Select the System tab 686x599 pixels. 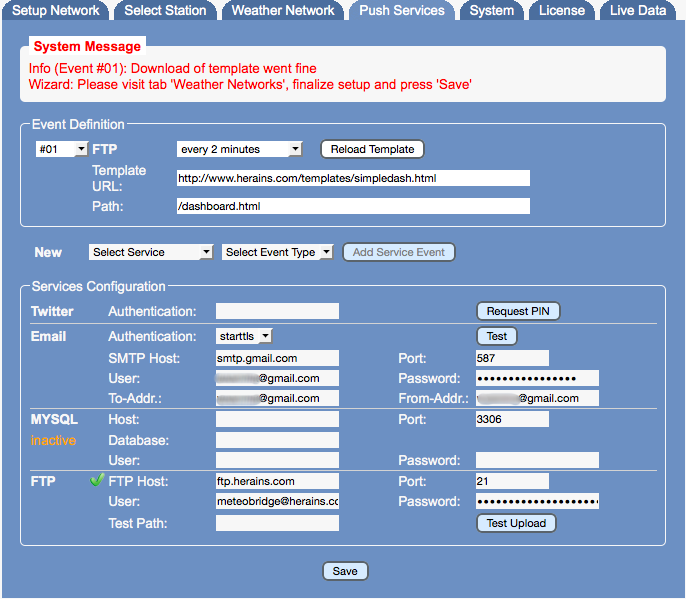point(491,11)
